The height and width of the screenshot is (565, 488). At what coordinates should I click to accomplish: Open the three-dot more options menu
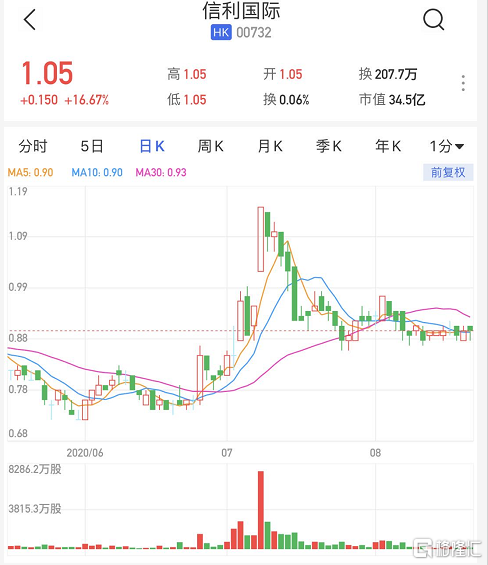pos(463,83)
